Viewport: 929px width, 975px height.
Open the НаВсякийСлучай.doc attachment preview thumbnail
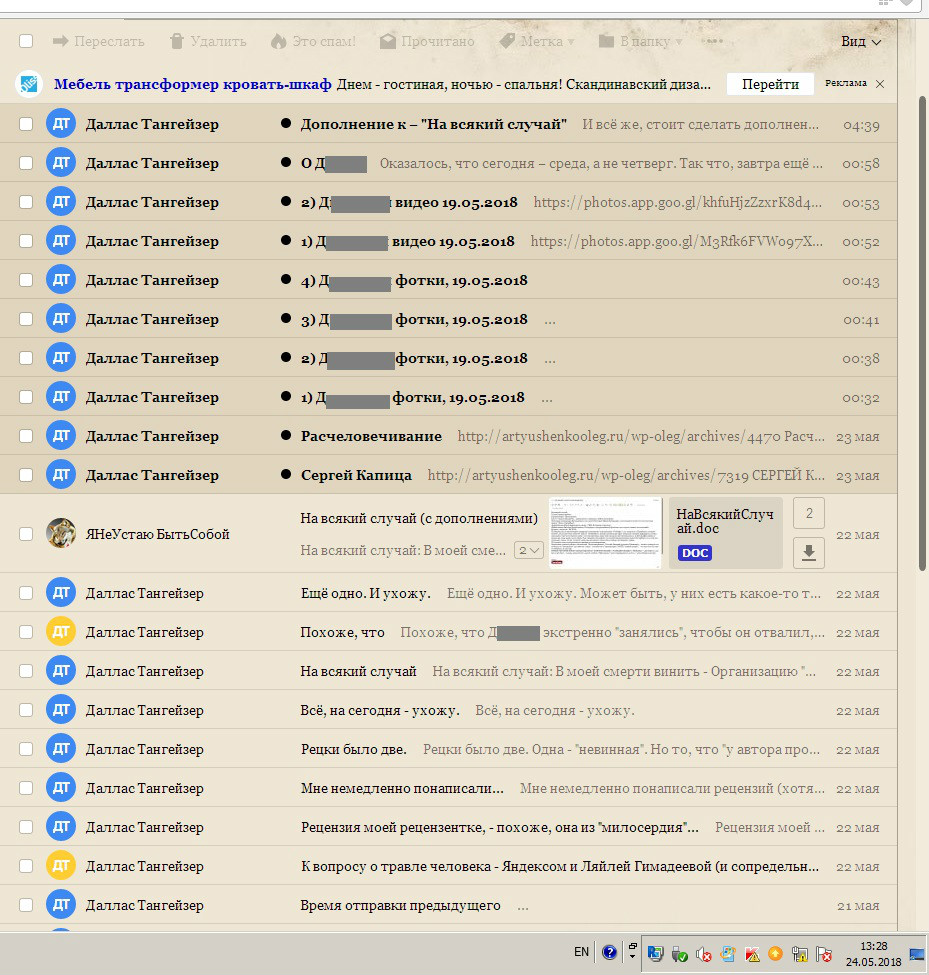(x=605, y=533)
